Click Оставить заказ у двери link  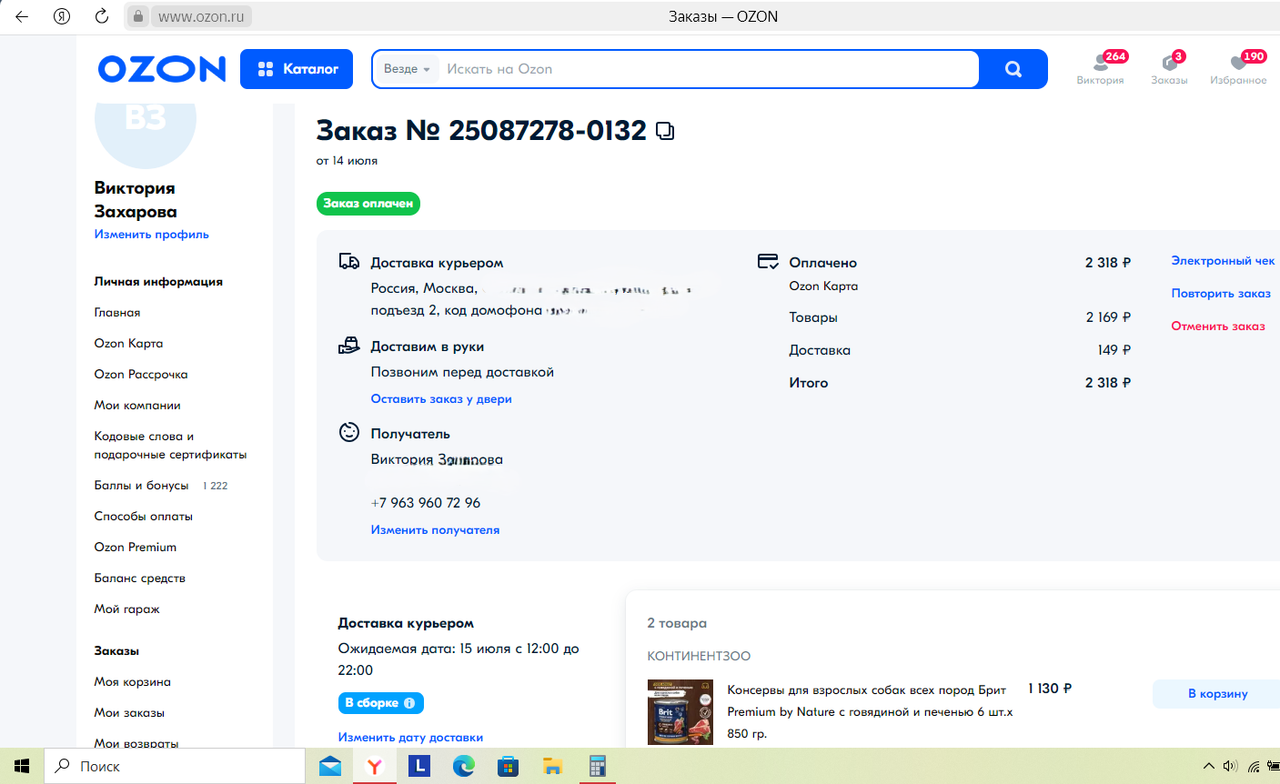(x=441, y=399)
